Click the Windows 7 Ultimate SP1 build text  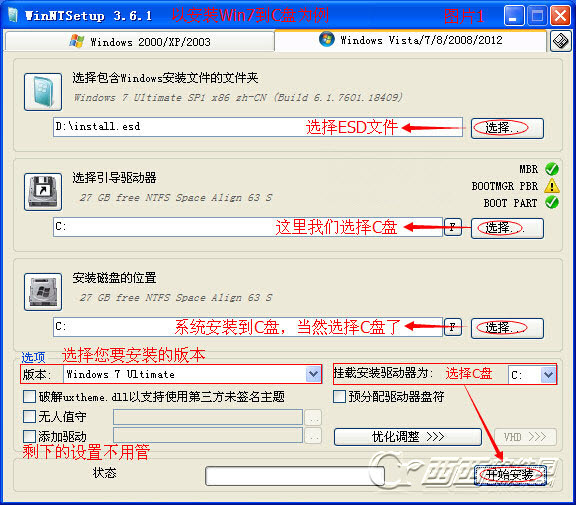pyautogui.click(x=238, y=97)
